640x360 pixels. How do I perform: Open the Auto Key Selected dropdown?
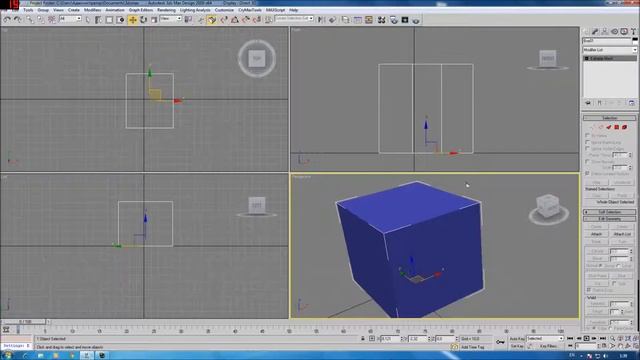point(545,339)
